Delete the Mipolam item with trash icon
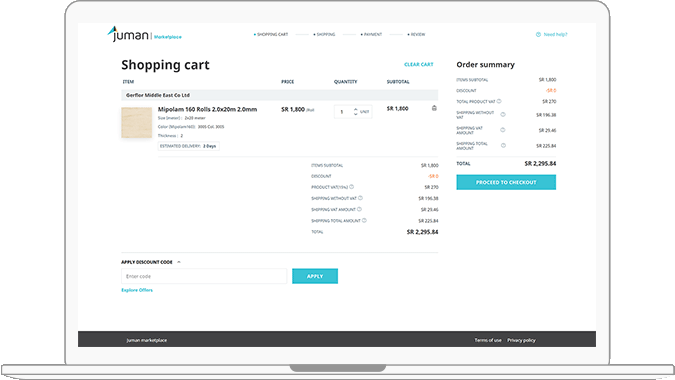This screenshot has height=380, width=675. [434, 108]
